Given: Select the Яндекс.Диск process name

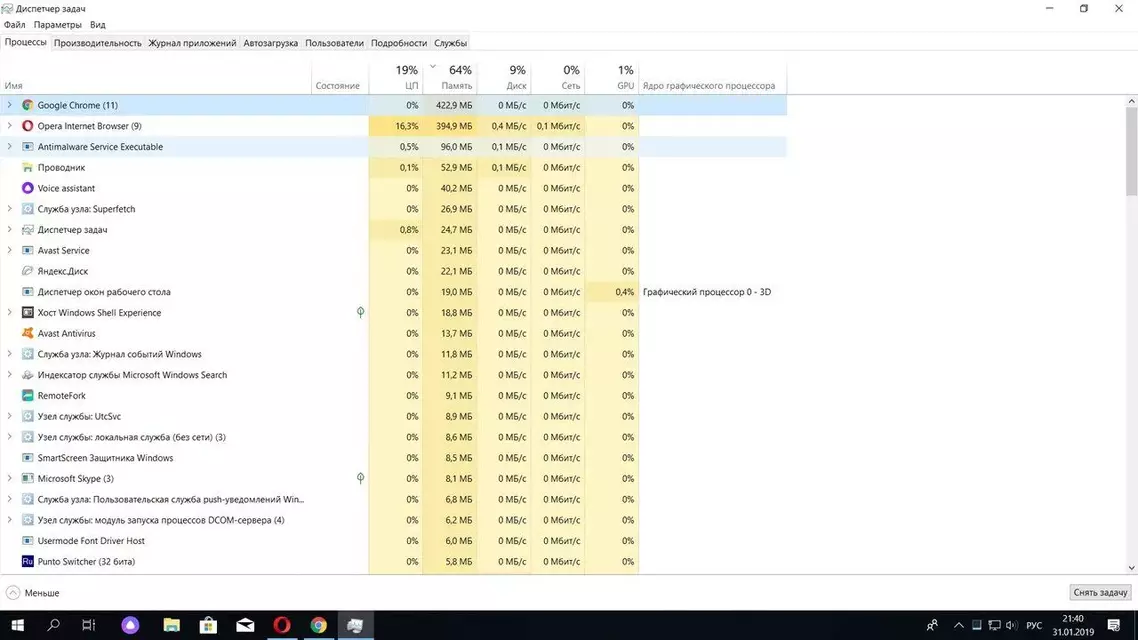Looking at the screenshot, I should click(x=62, y=271).
